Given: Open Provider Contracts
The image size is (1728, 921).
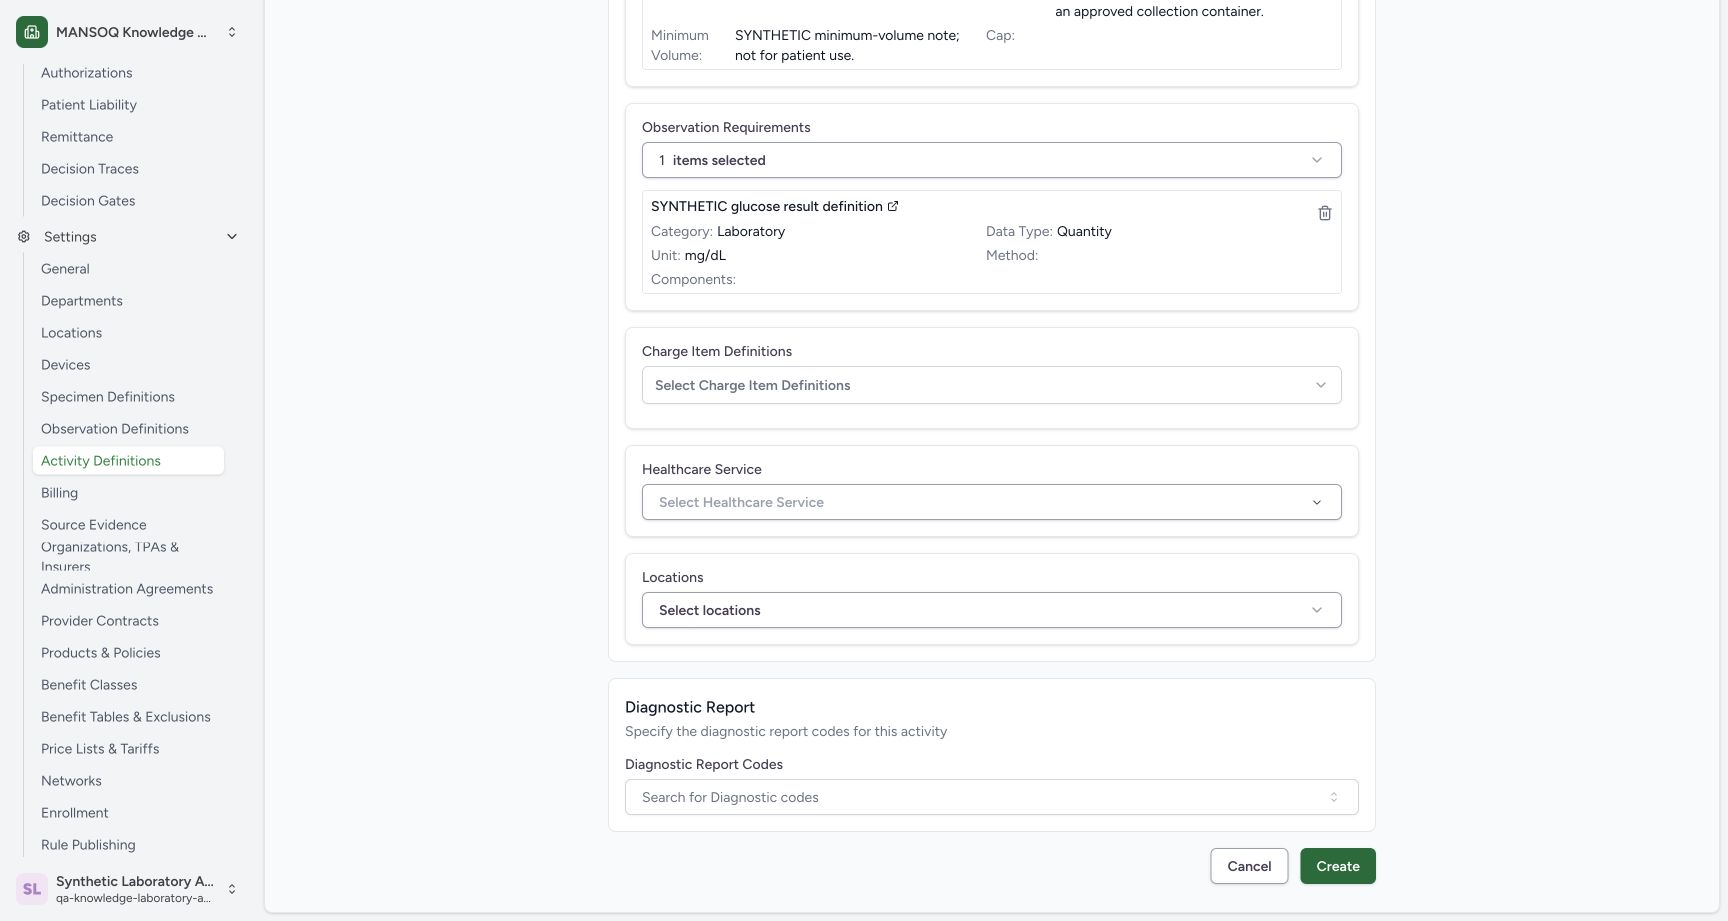Looking at the screenshot, I should point(100,621).
